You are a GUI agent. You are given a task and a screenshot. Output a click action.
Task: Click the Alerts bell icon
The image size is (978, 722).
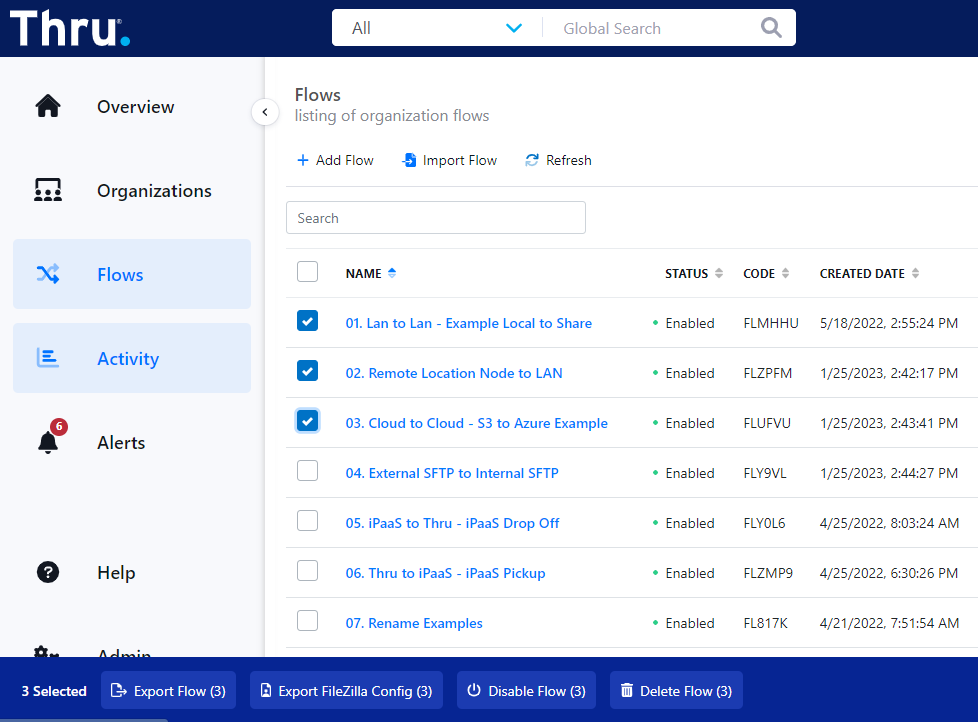click(x=48, y=442)
